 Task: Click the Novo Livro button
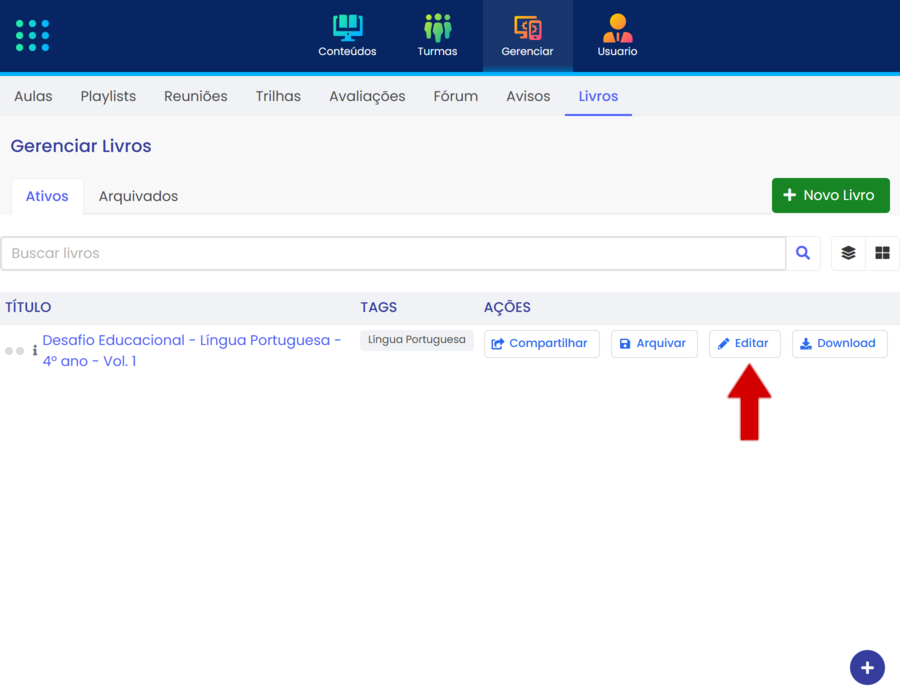pos(830,195)
